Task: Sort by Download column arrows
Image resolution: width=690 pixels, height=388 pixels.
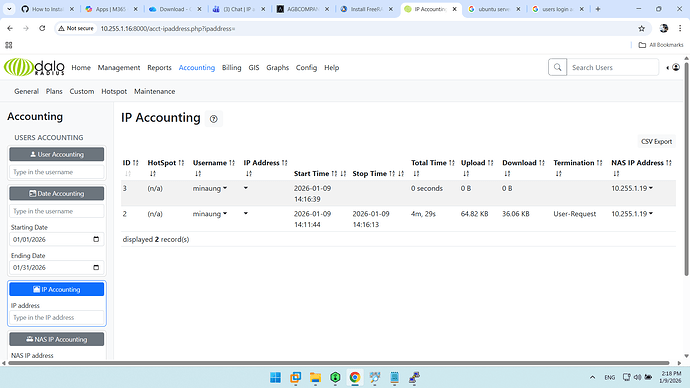Action: pyautogui.click(x=542, y=163)
